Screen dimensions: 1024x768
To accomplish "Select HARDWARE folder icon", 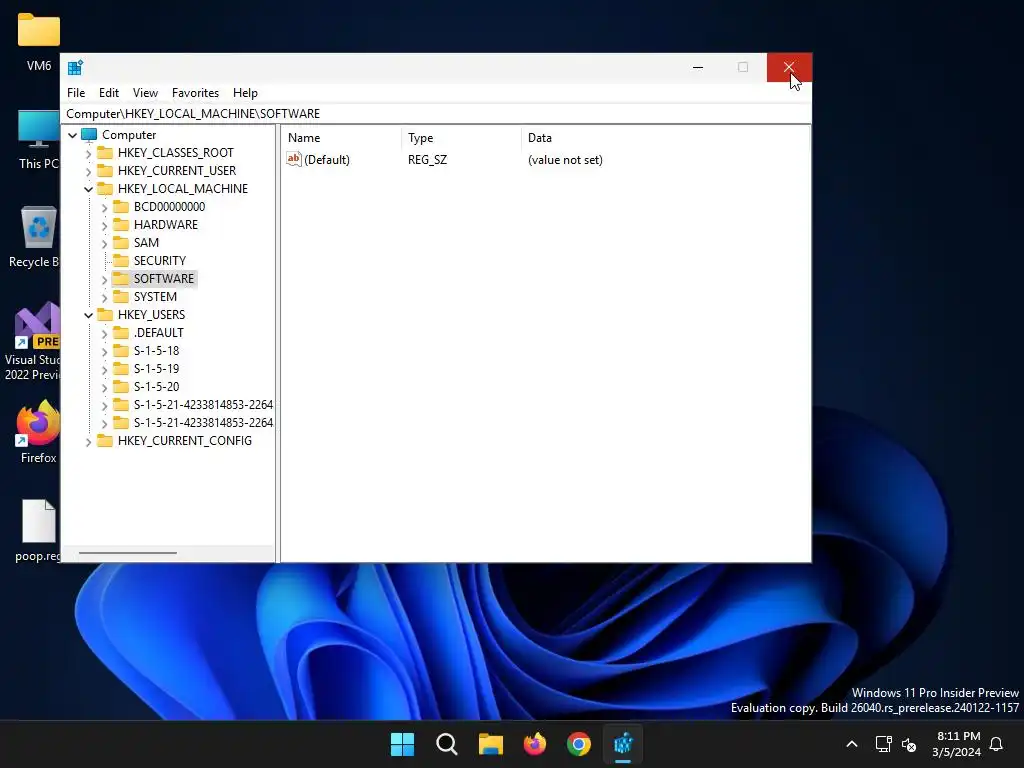I will 121,225.
